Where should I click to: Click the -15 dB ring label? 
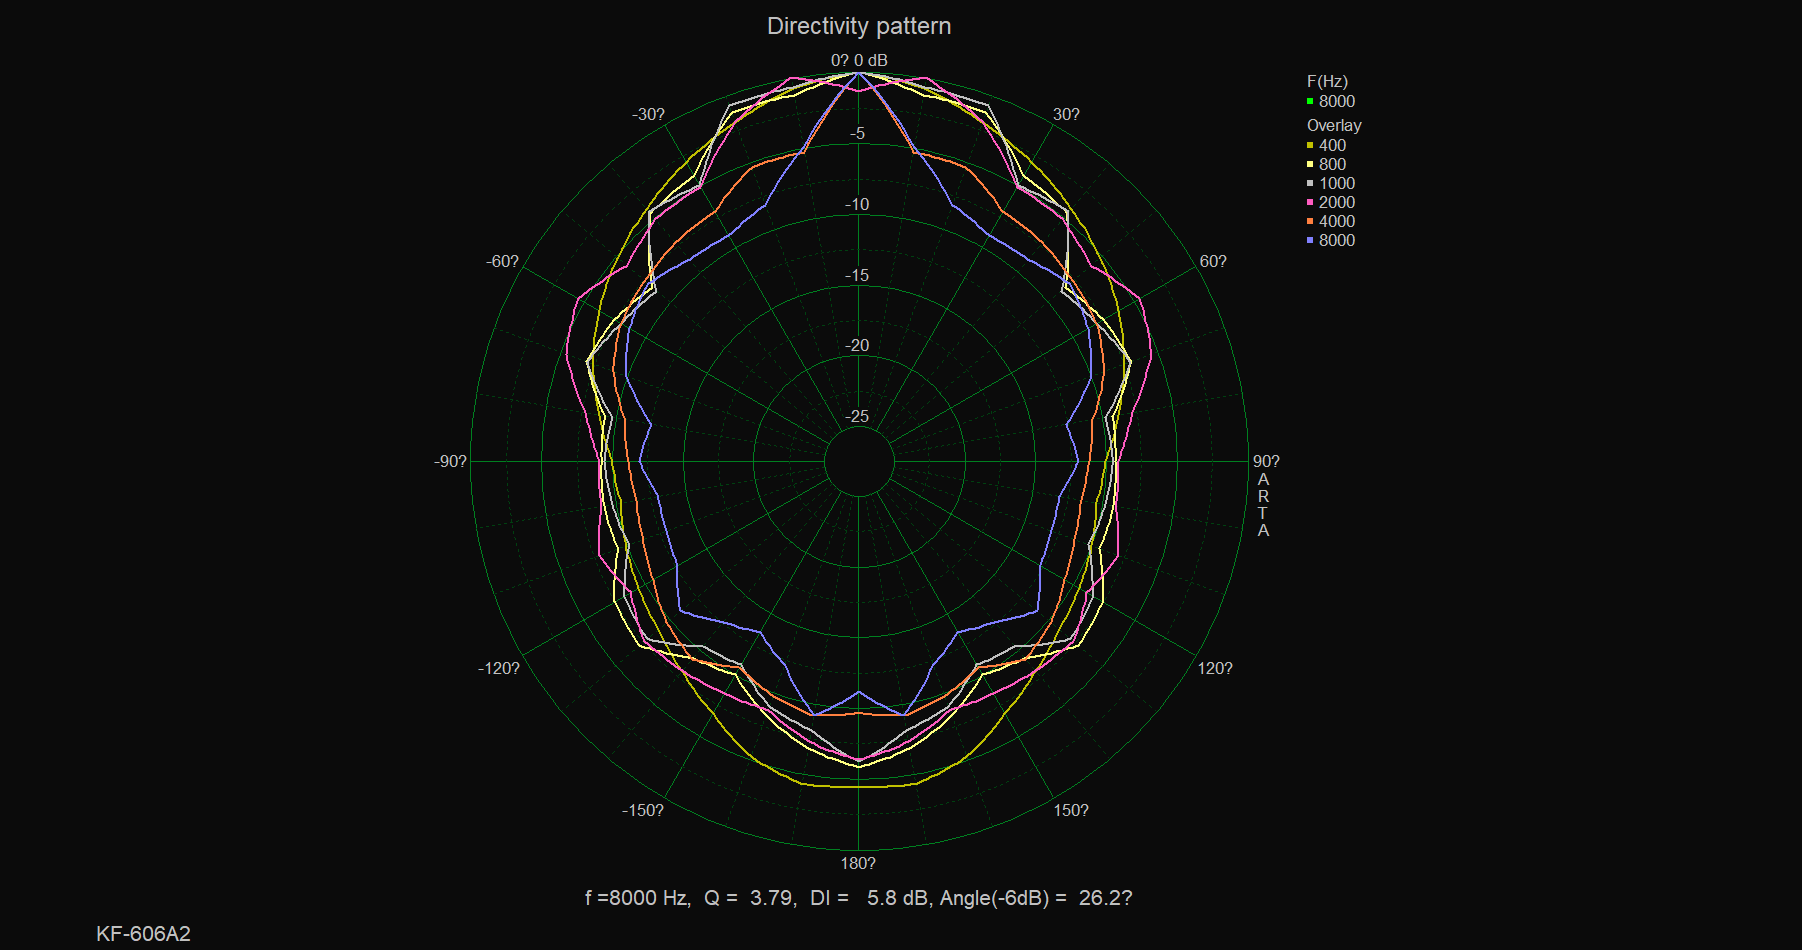click(857, 275)
